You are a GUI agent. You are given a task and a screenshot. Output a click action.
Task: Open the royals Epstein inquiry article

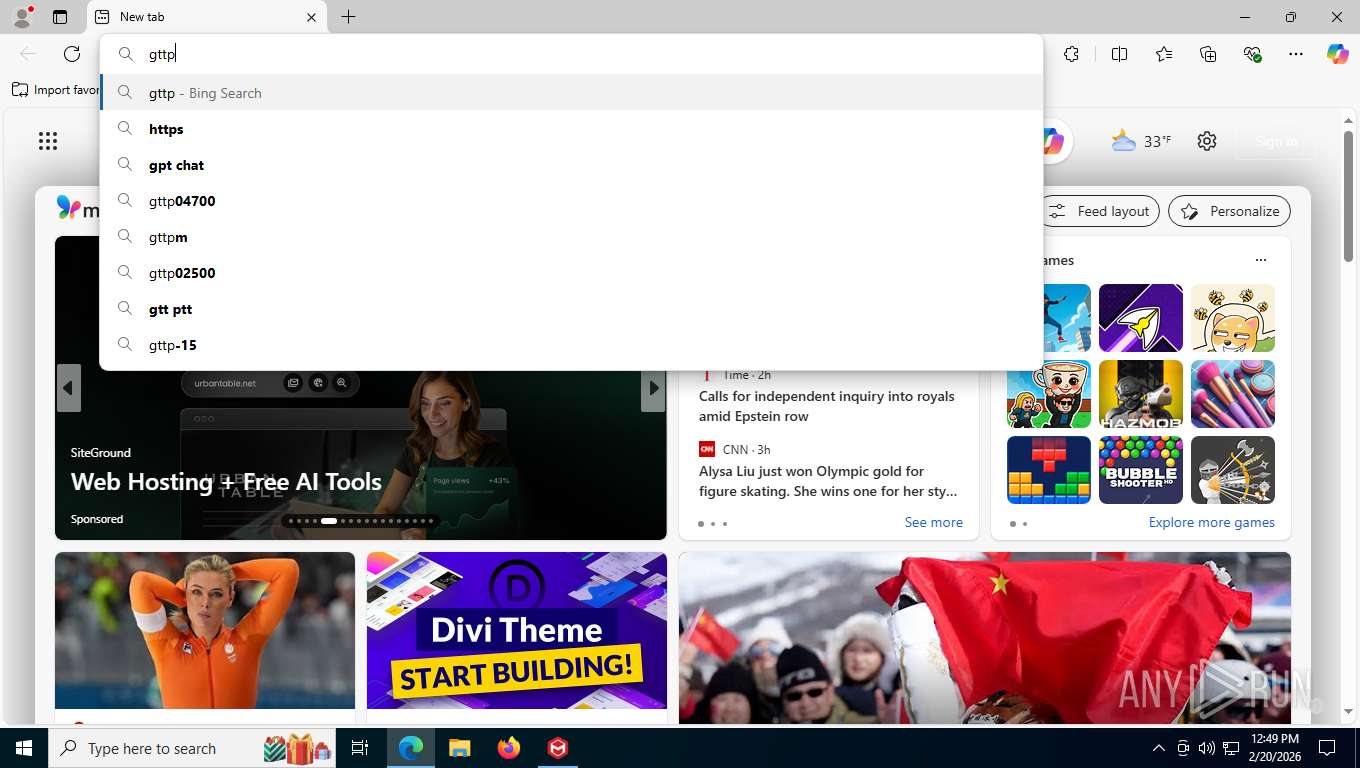(x=827, y=406)
